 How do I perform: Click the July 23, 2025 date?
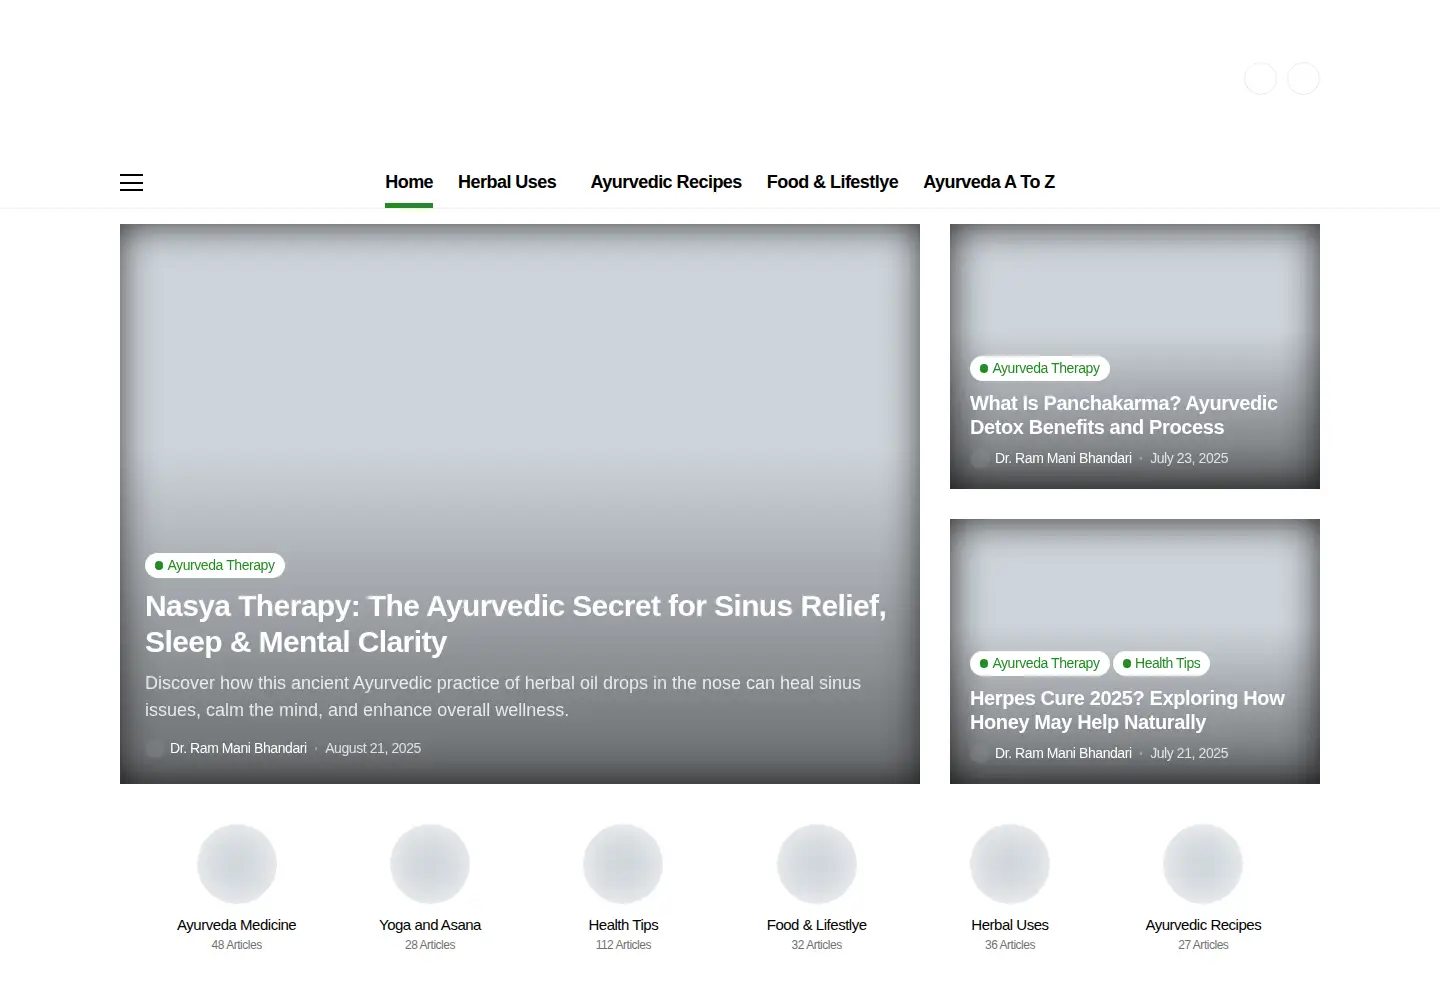(1189, 458)
